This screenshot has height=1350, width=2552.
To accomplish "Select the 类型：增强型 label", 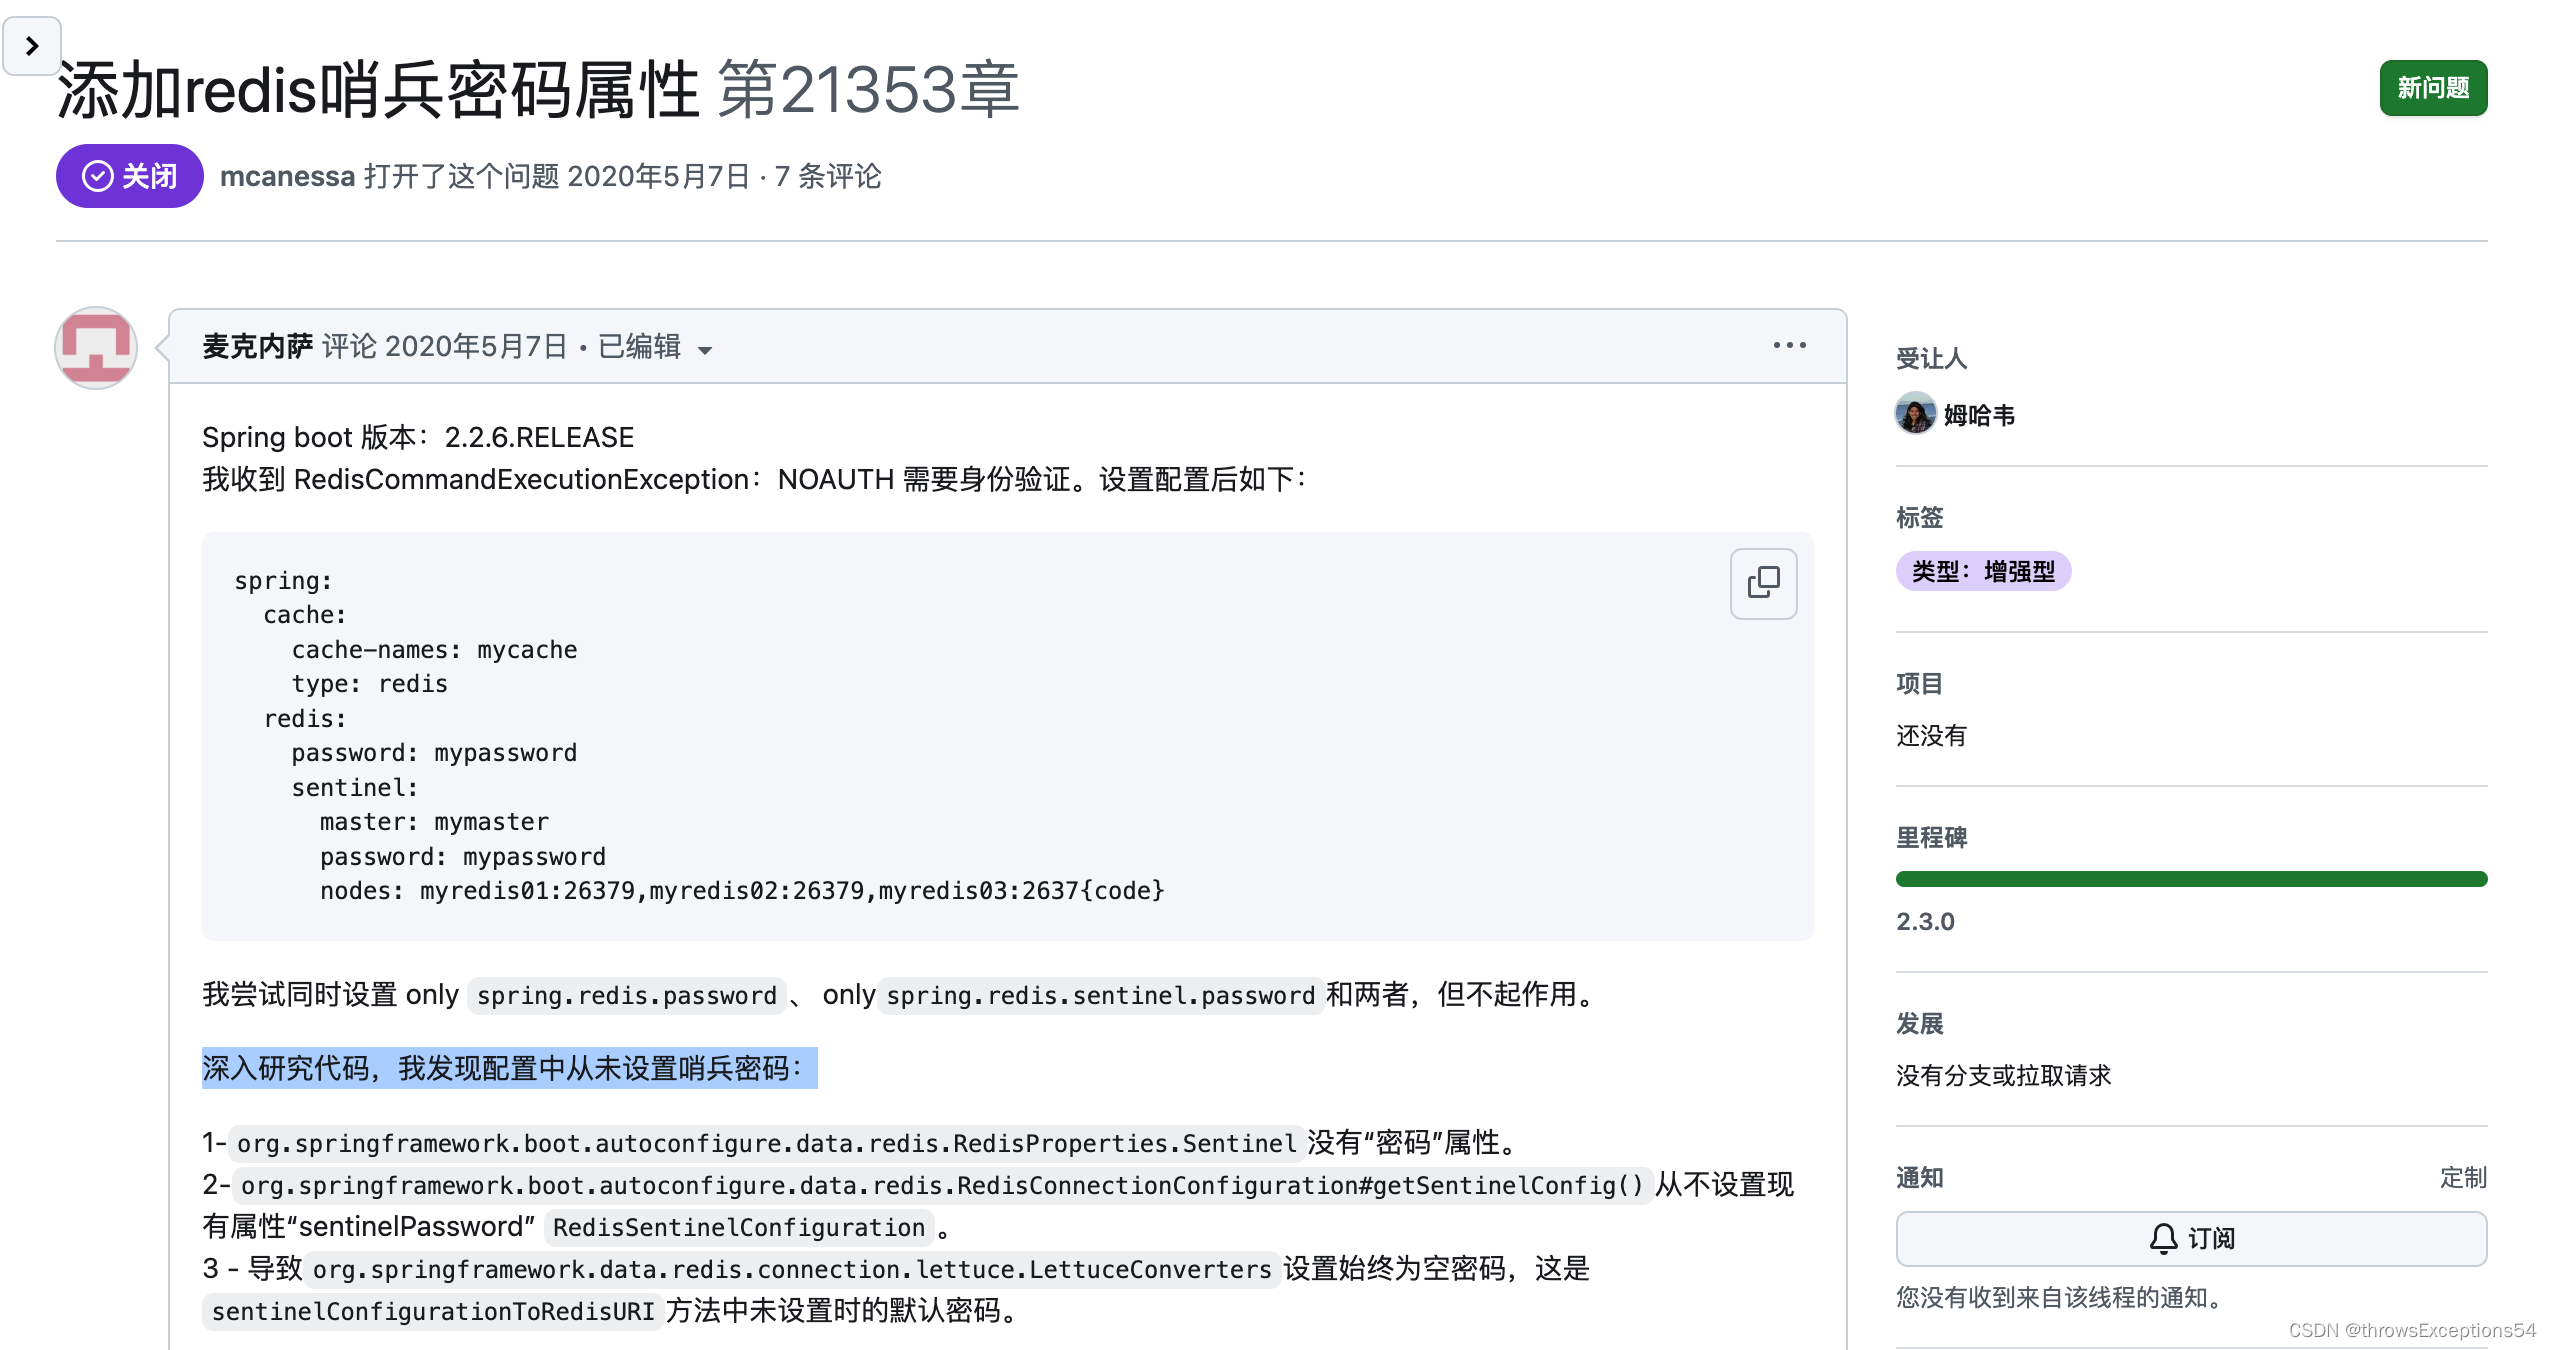I will pos(1982,571).
